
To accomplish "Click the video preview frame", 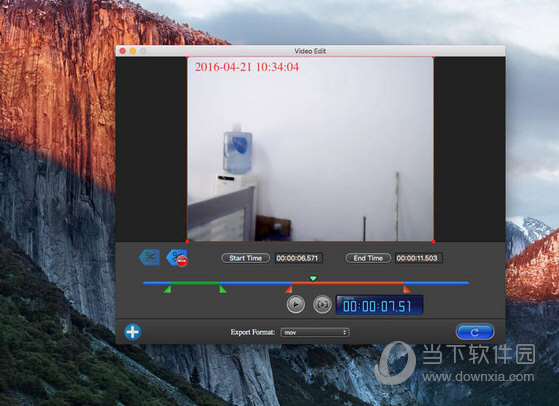I will pos(310,149).
